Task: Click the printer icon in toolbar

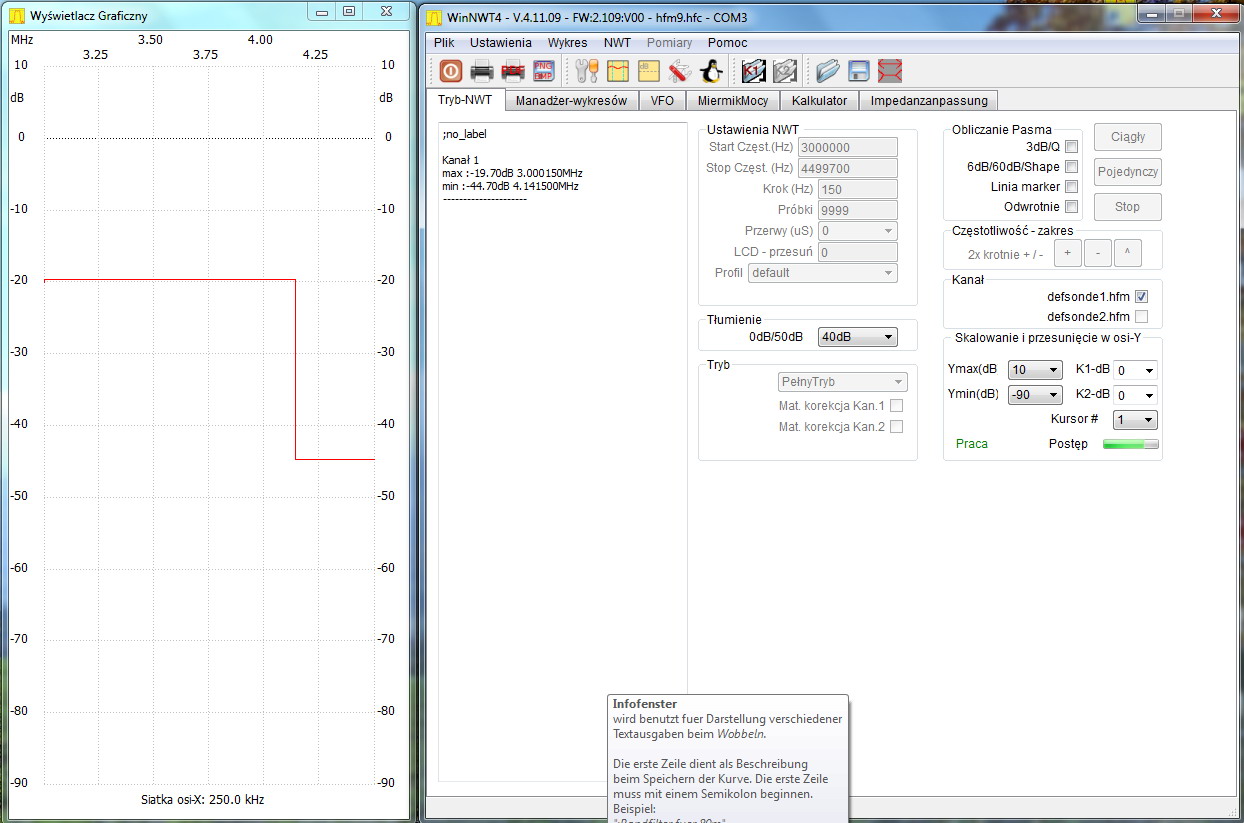Action: pos(482,71)
